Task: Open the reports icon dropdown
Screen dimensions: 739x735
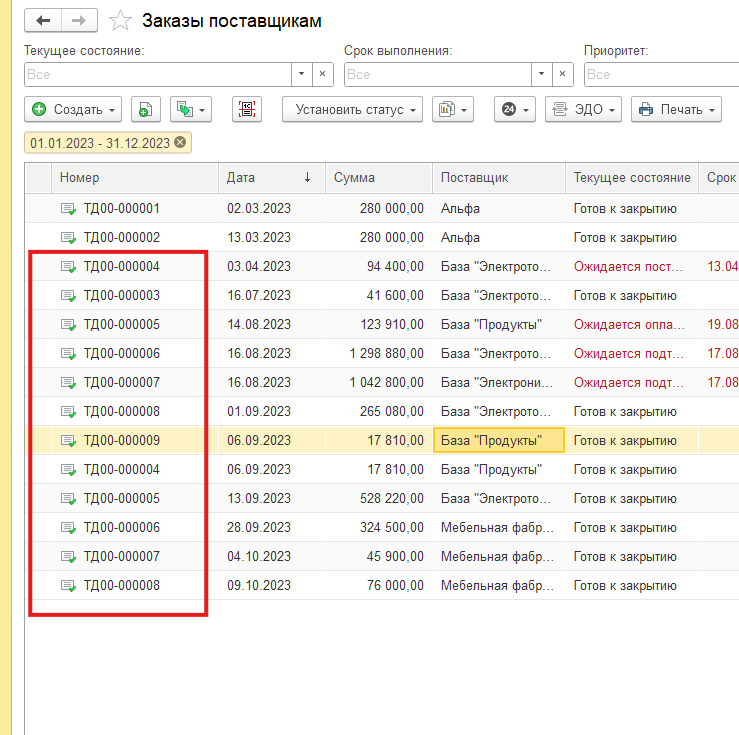Action: click(x=452, y=110)
